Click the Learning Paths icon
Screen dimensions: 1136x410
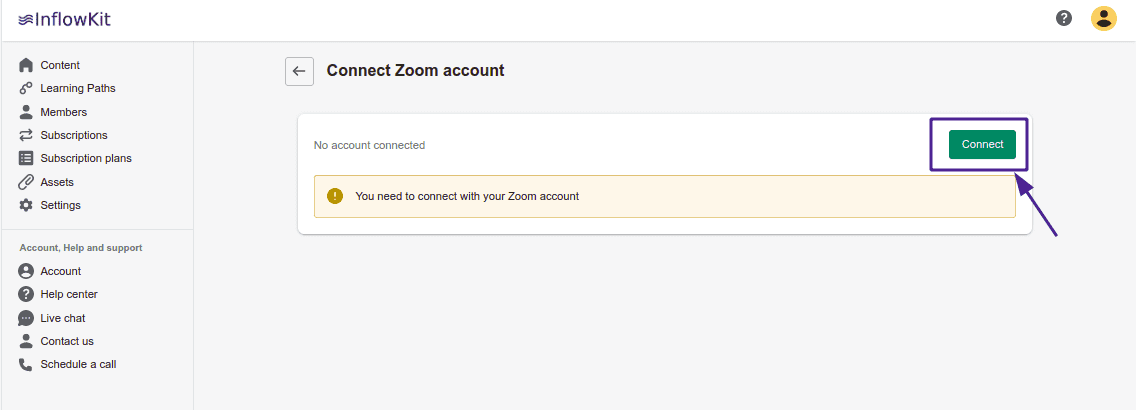click(26, 88)
